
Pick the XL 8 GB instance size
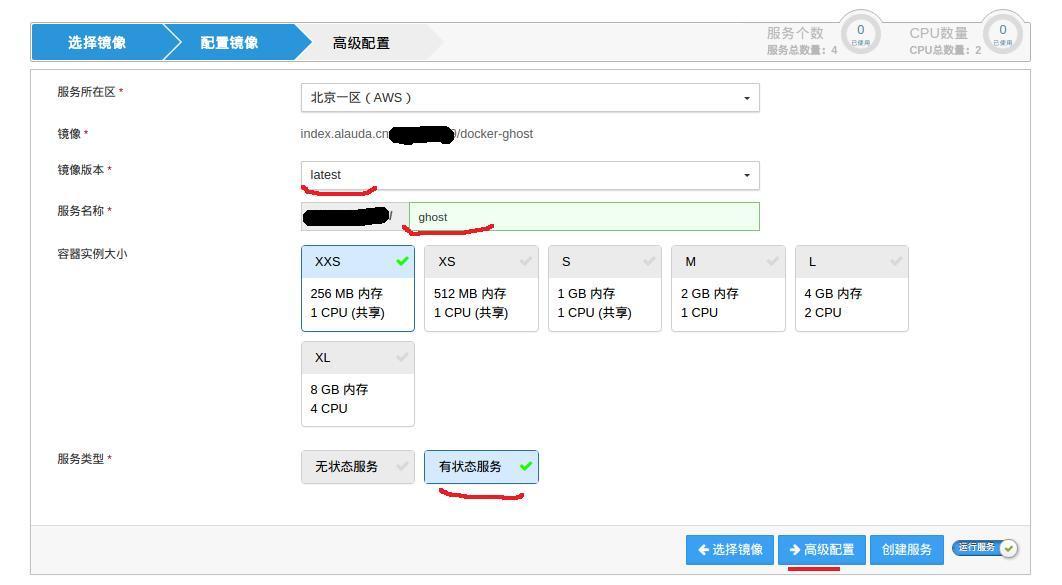coord(358,384)
